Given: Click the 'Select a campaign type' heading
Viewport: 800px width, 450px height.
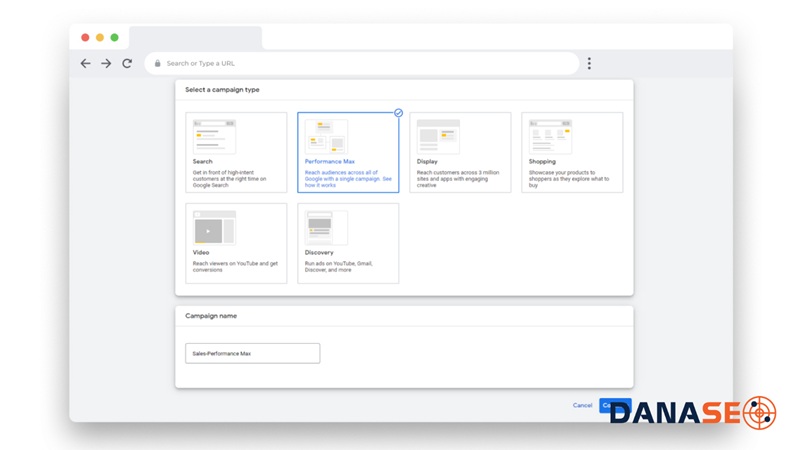Looking at the screenshot, I should pos(222,89).
